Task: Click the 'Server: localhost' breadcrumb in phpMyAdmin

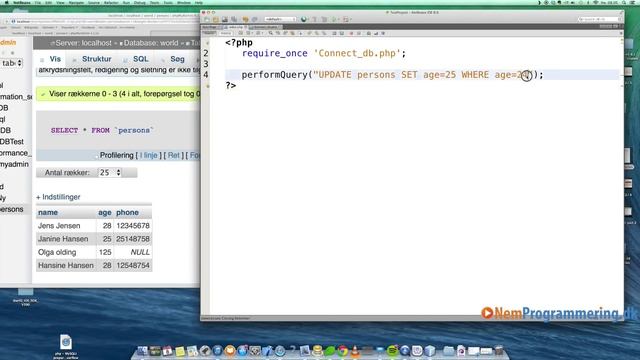Action: point(83,43)
